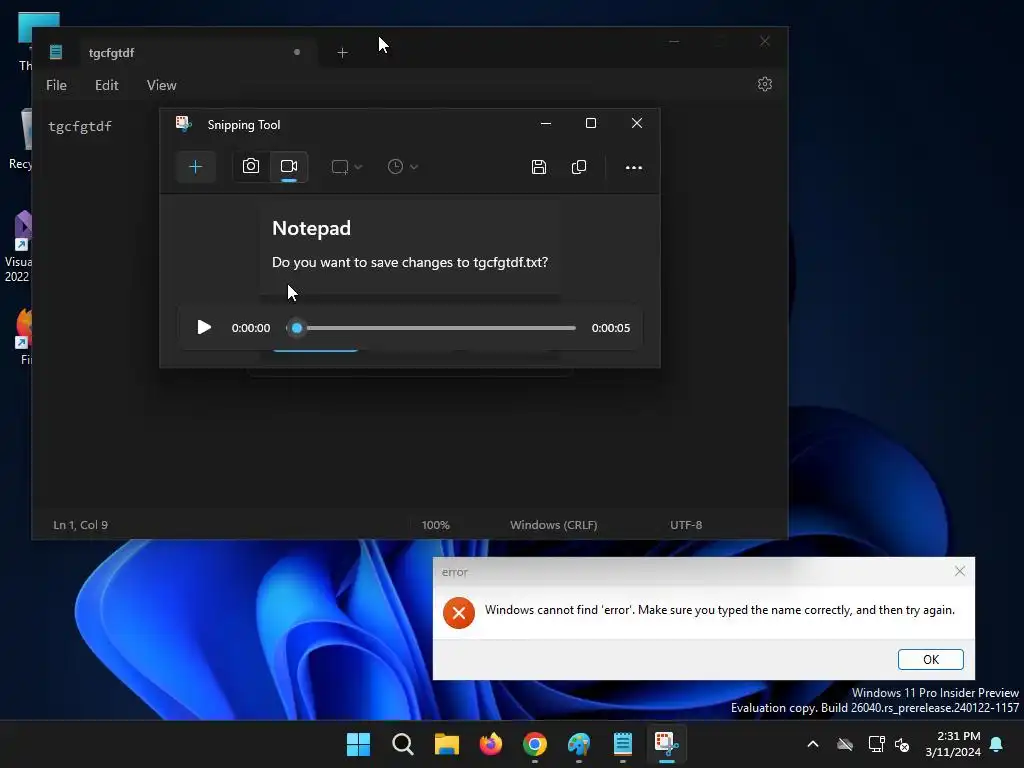Select the Visual Studio 2022 desktop shortcut
The height and width of the screenshot is (768, 1024).
pos(19,247)
